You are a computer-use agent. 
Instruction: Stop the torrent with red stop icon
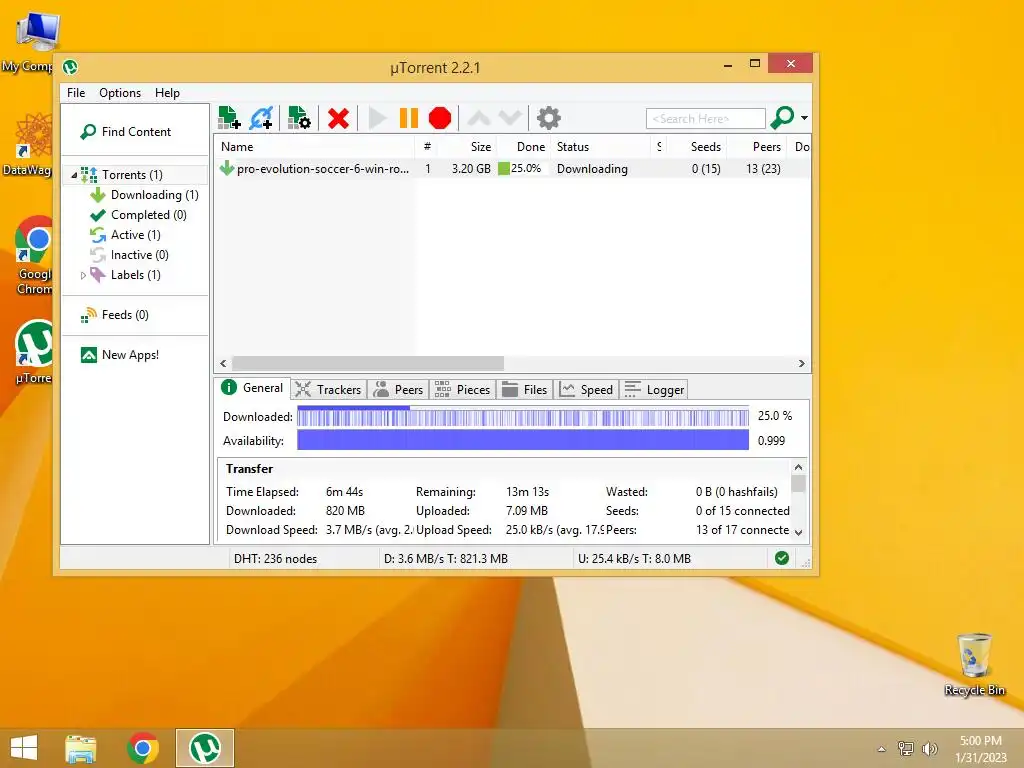coord(440,118)
